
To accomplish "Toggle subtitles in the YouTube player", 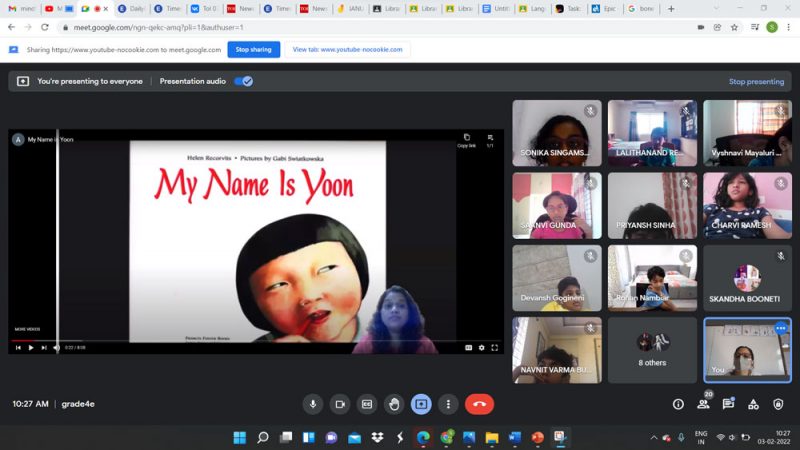I will [x=468, y=347].
